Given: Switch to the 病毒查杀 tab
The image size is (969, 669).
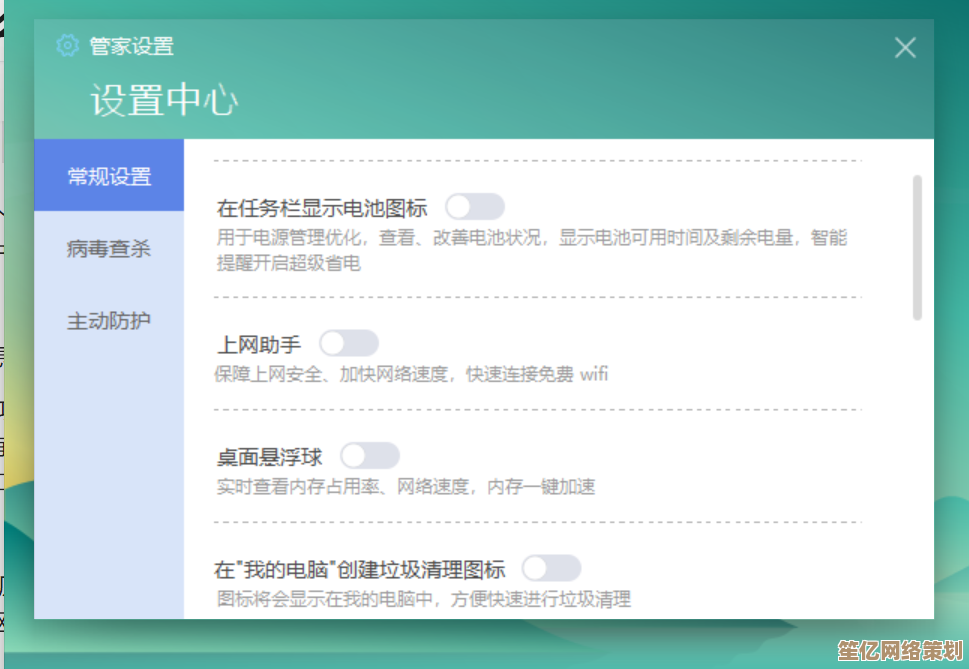Looking at the screenshot, I should pyautogui.click(x=108, y=248).
